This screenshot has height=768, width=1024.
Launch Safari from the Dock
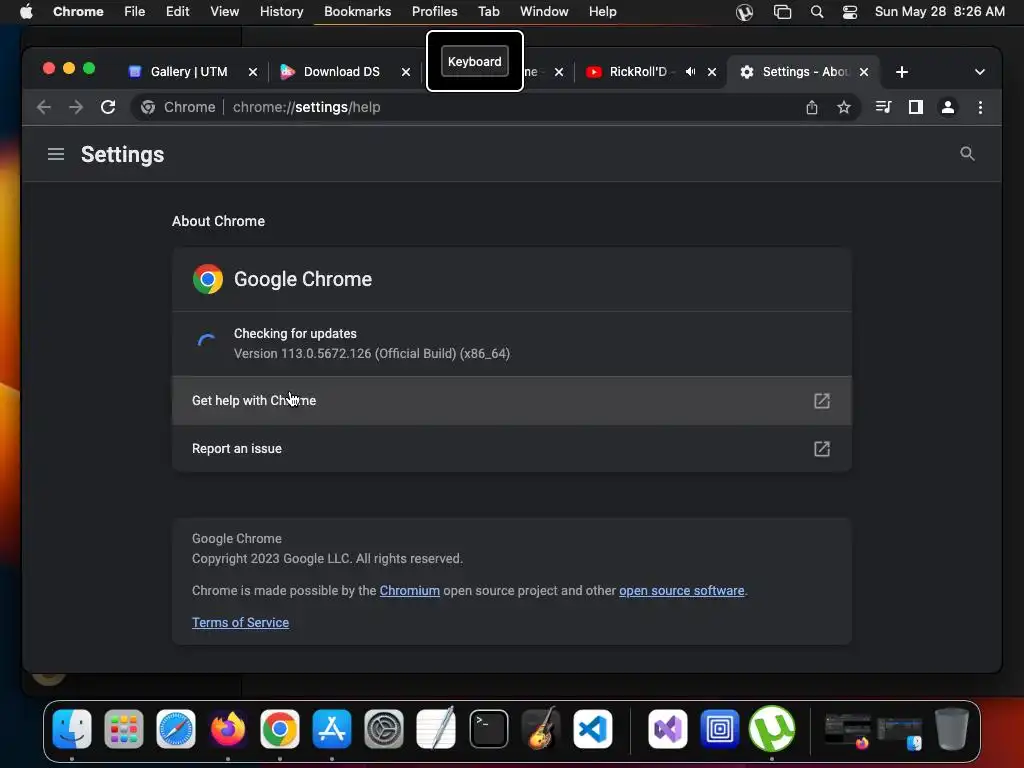[176, 729]
